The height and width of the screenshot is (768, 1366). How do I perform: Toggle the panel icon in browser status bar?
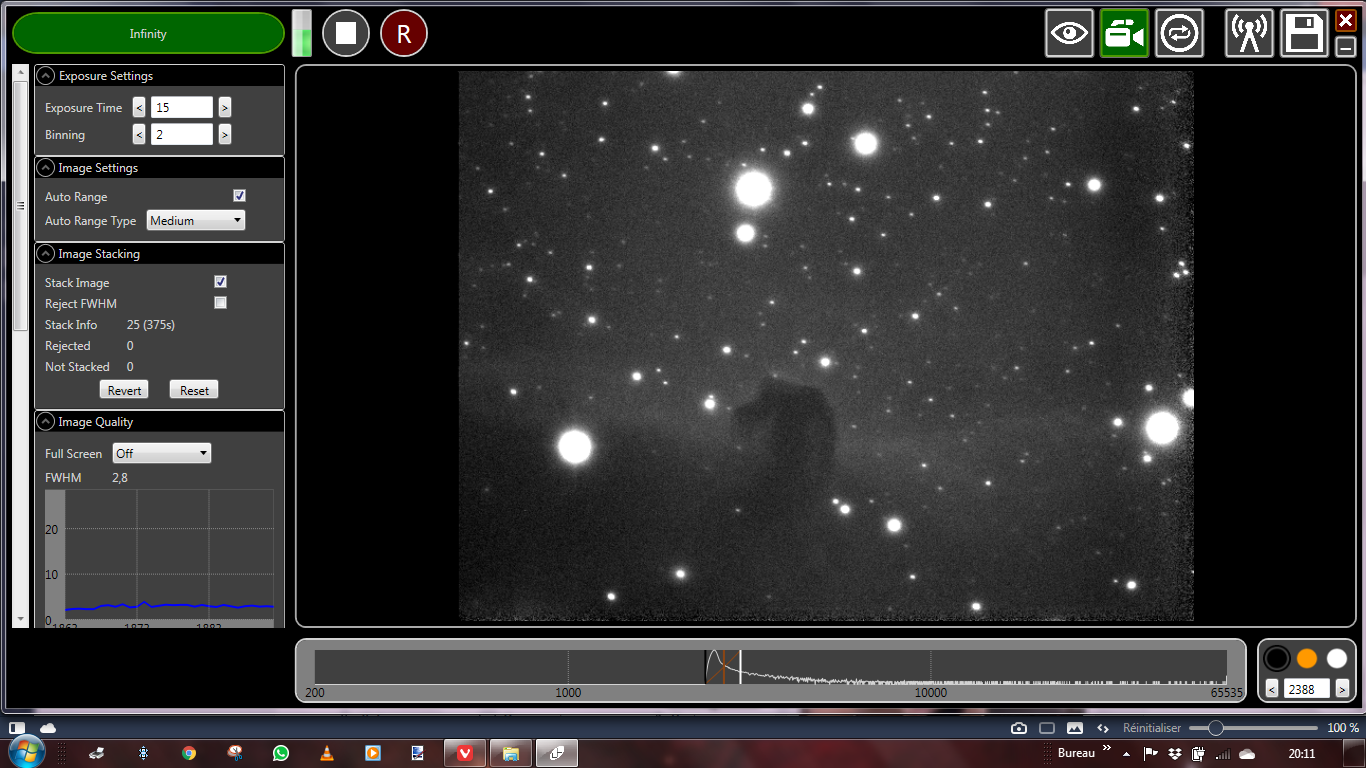tap(17, 727)
